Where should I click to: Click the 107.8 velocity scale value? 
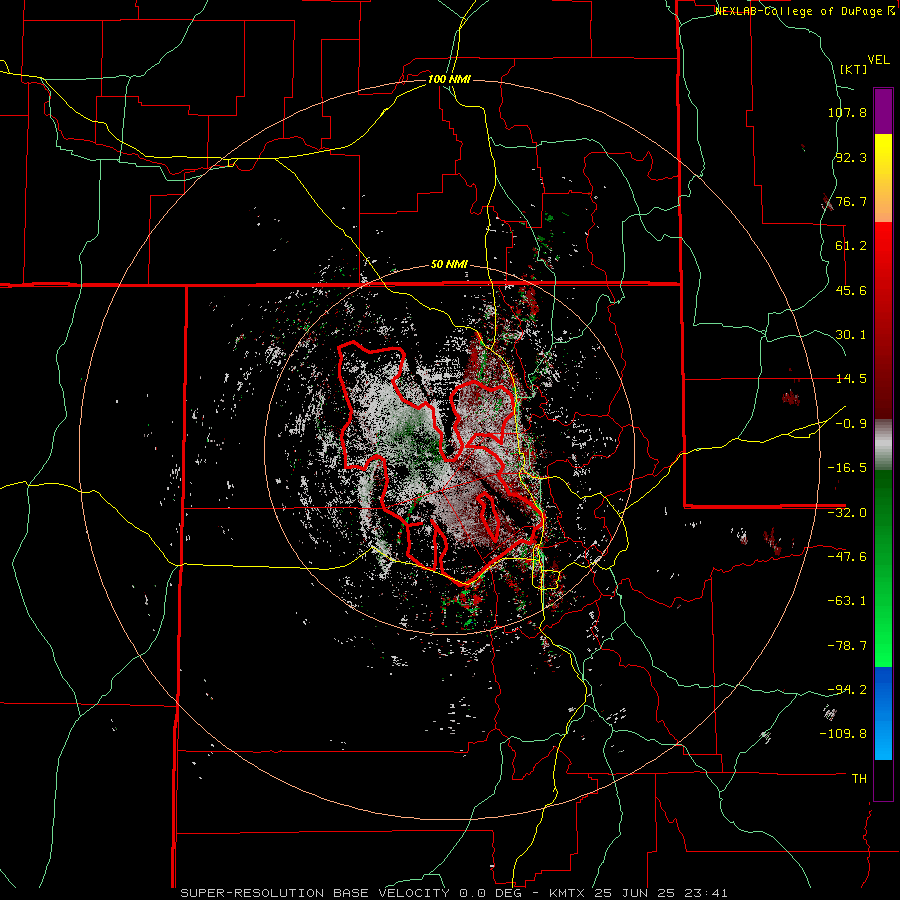coord(847,112)
